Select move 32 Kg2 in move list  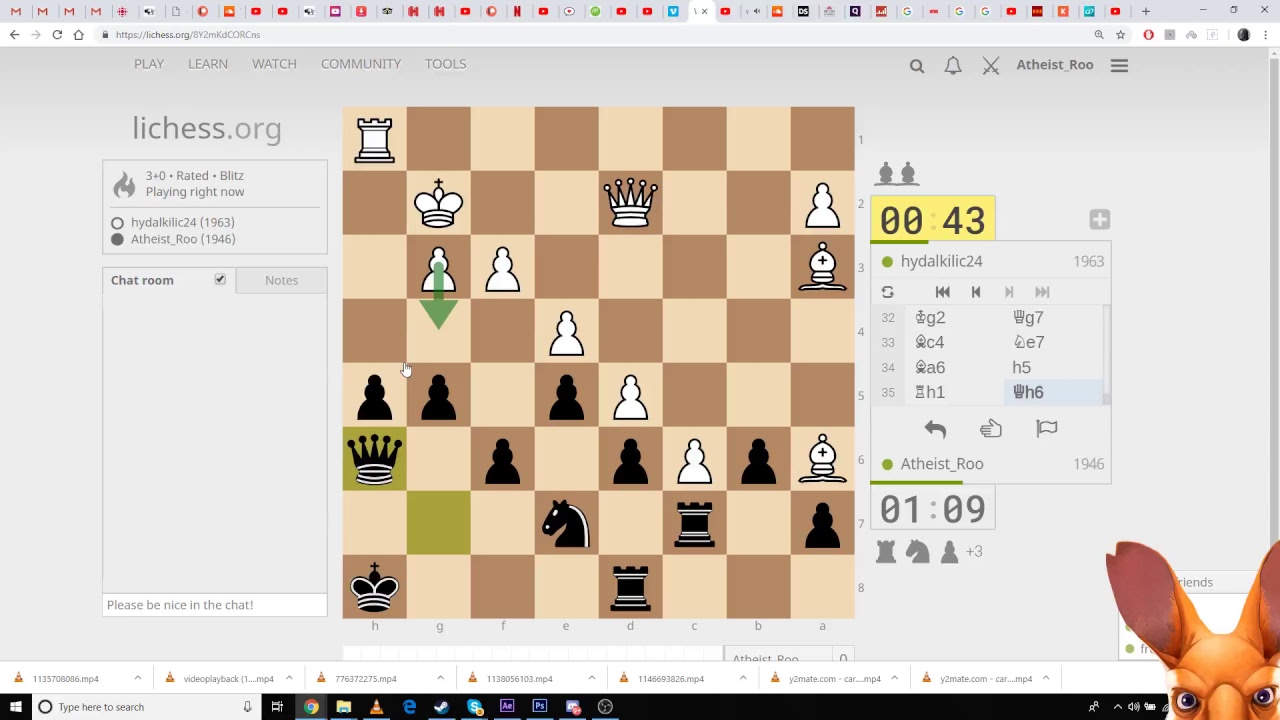coord(955,317)
